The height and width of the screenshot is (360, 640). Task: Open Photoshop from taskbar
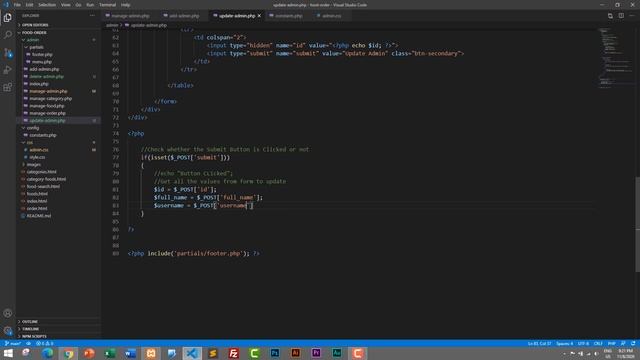point(275,353)
